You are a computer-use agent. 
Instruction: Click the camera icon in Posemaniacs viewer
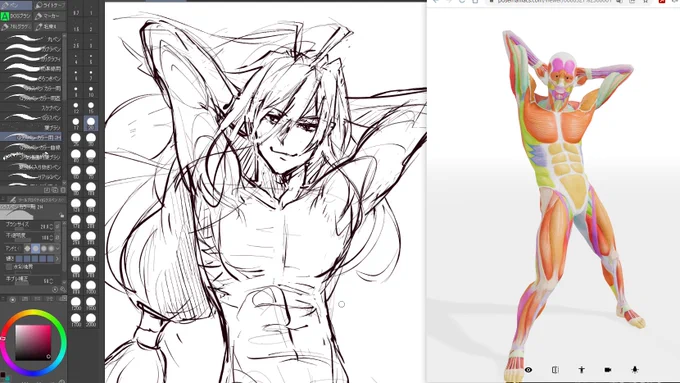(608, 370)
